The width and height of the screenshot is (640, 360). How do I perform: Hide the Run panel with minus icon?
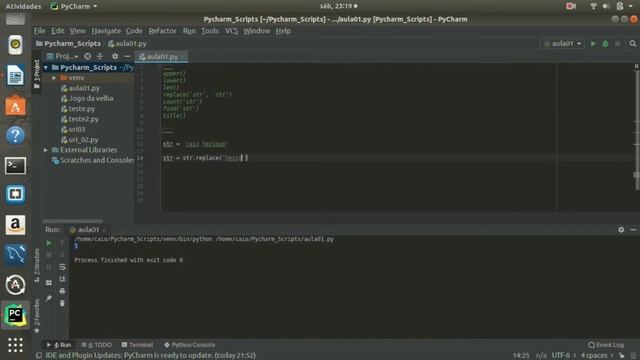click(x=633, y=230)
